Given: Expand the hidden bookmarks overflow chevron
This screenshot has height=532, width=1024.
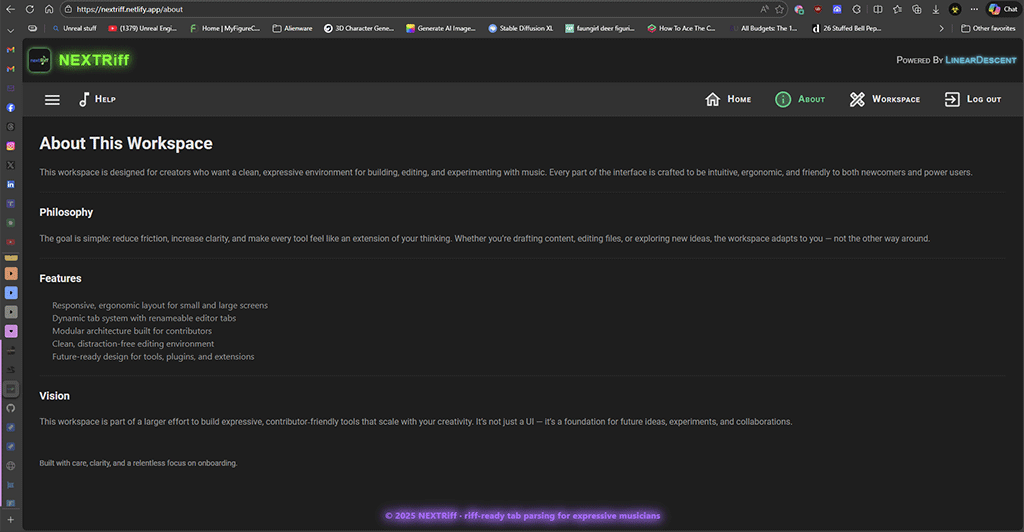Looking at the screenshot, I should pos(941,29).
